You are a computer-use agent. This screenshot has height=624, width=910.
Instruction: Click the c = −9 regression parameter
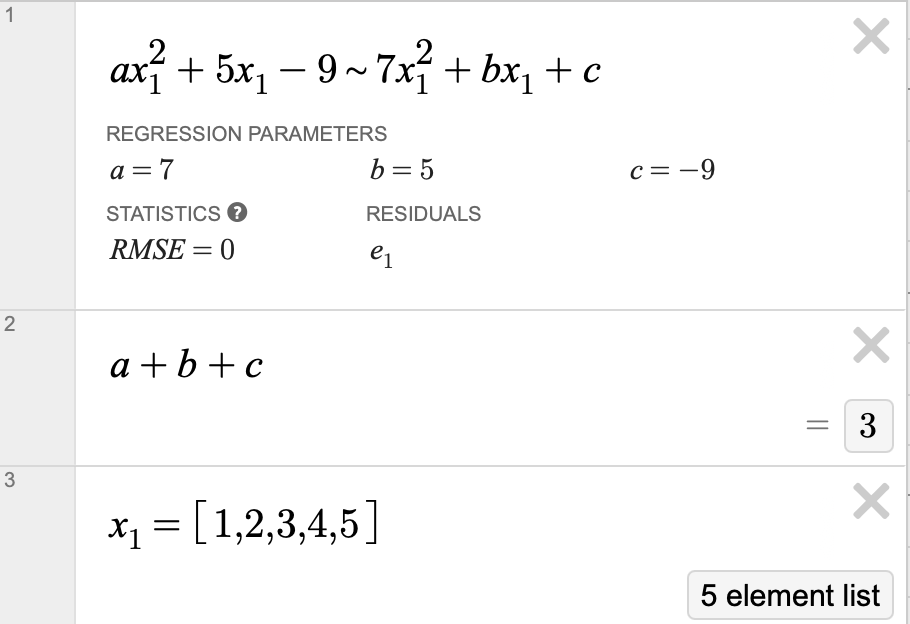pos(672,170)
